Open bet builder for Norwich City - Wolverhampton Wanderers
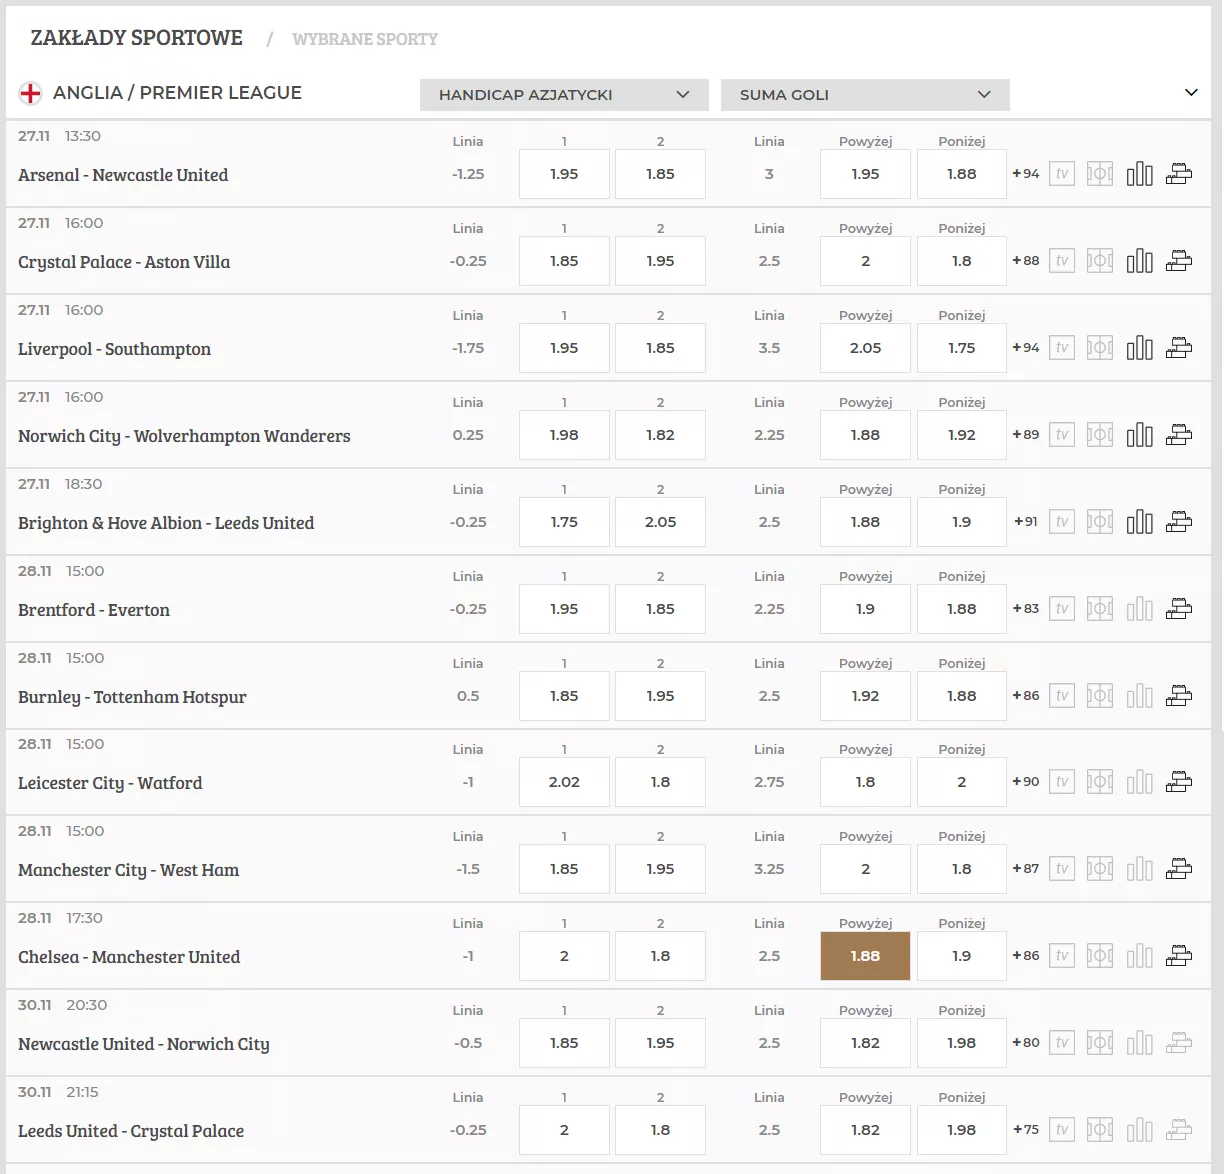Viewport: 1224px width, 1174px height. pos(1179,435)
